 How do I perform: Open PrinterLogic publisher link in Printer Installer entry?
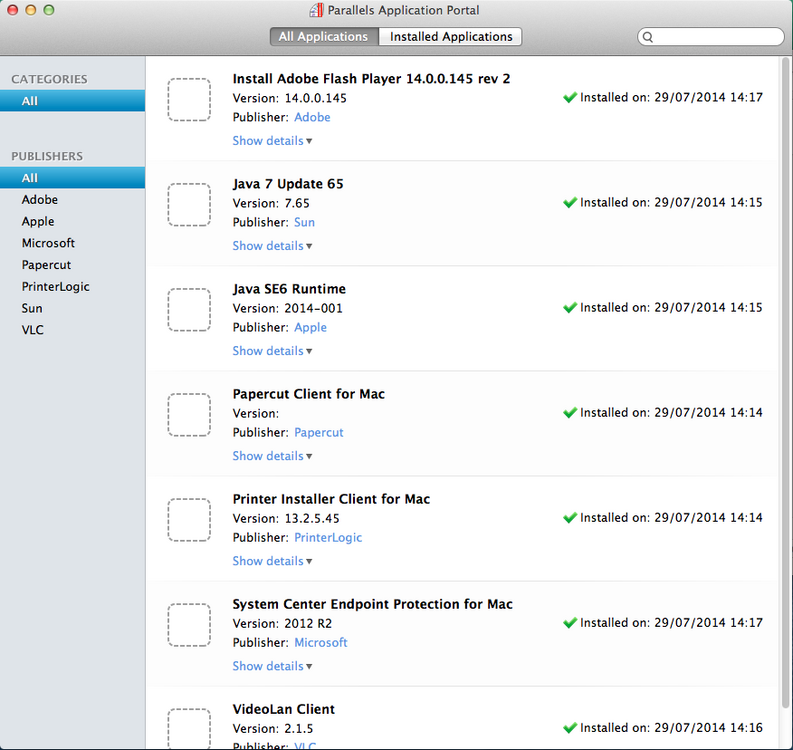pyautogui.click(x=328, y=538)
